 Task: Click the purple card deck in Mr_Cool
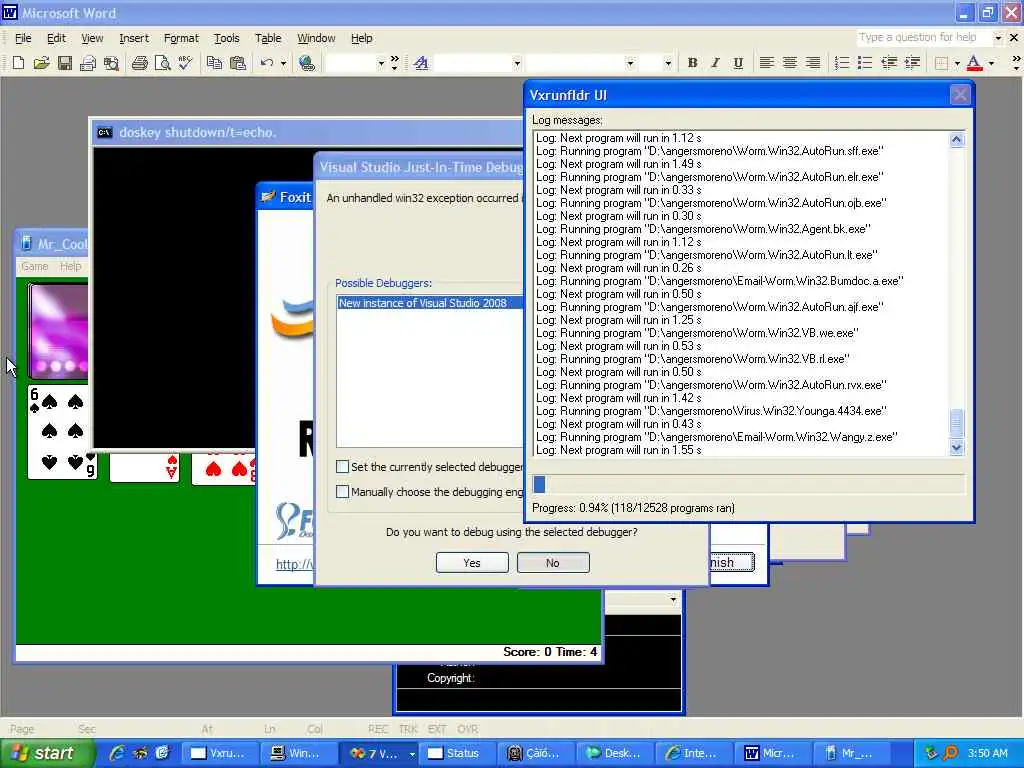(59, 331)
